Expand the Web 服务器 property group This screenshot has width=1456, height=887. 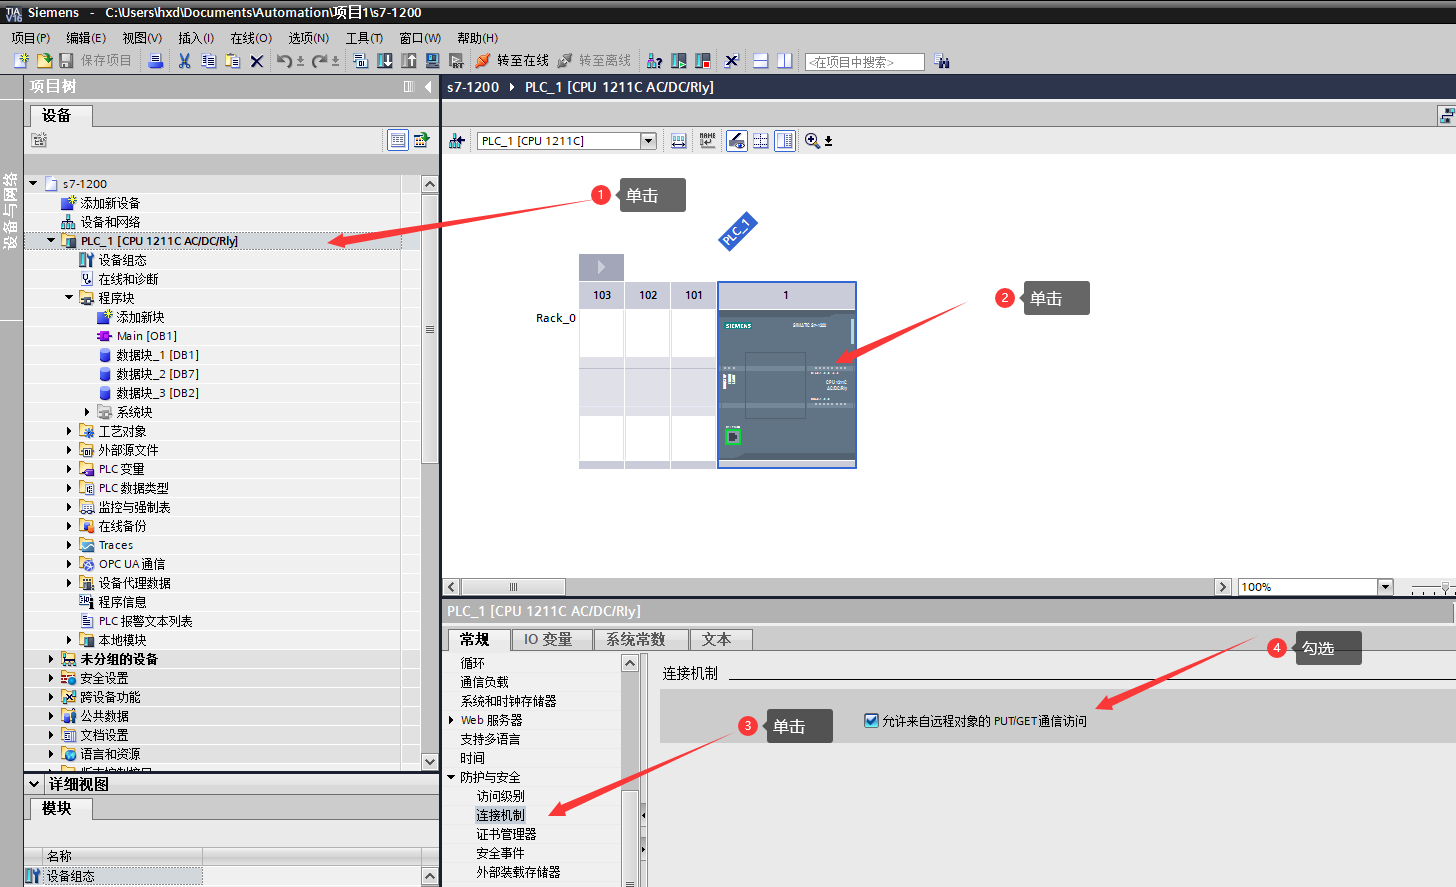[451, 720]
